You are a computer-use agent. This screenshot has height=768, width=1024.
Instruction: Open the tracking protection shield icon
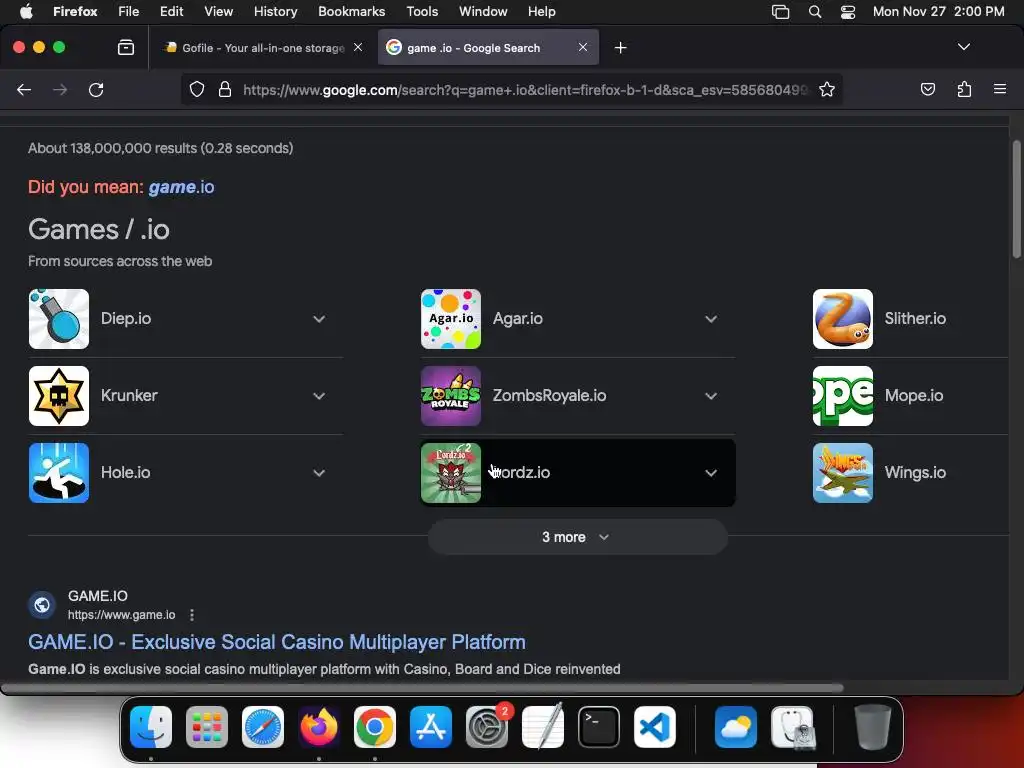[x=197, y=89]
